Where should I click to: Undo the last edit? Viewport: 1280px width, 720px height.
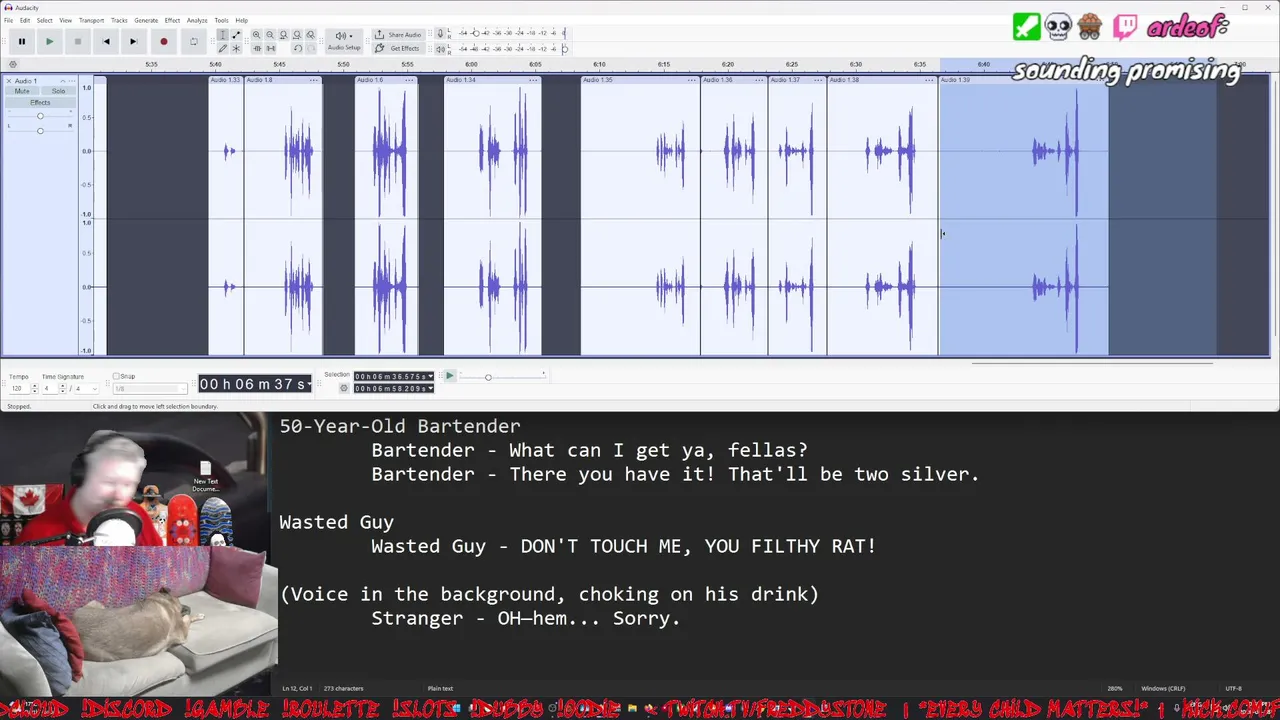(x=297, y=48)
